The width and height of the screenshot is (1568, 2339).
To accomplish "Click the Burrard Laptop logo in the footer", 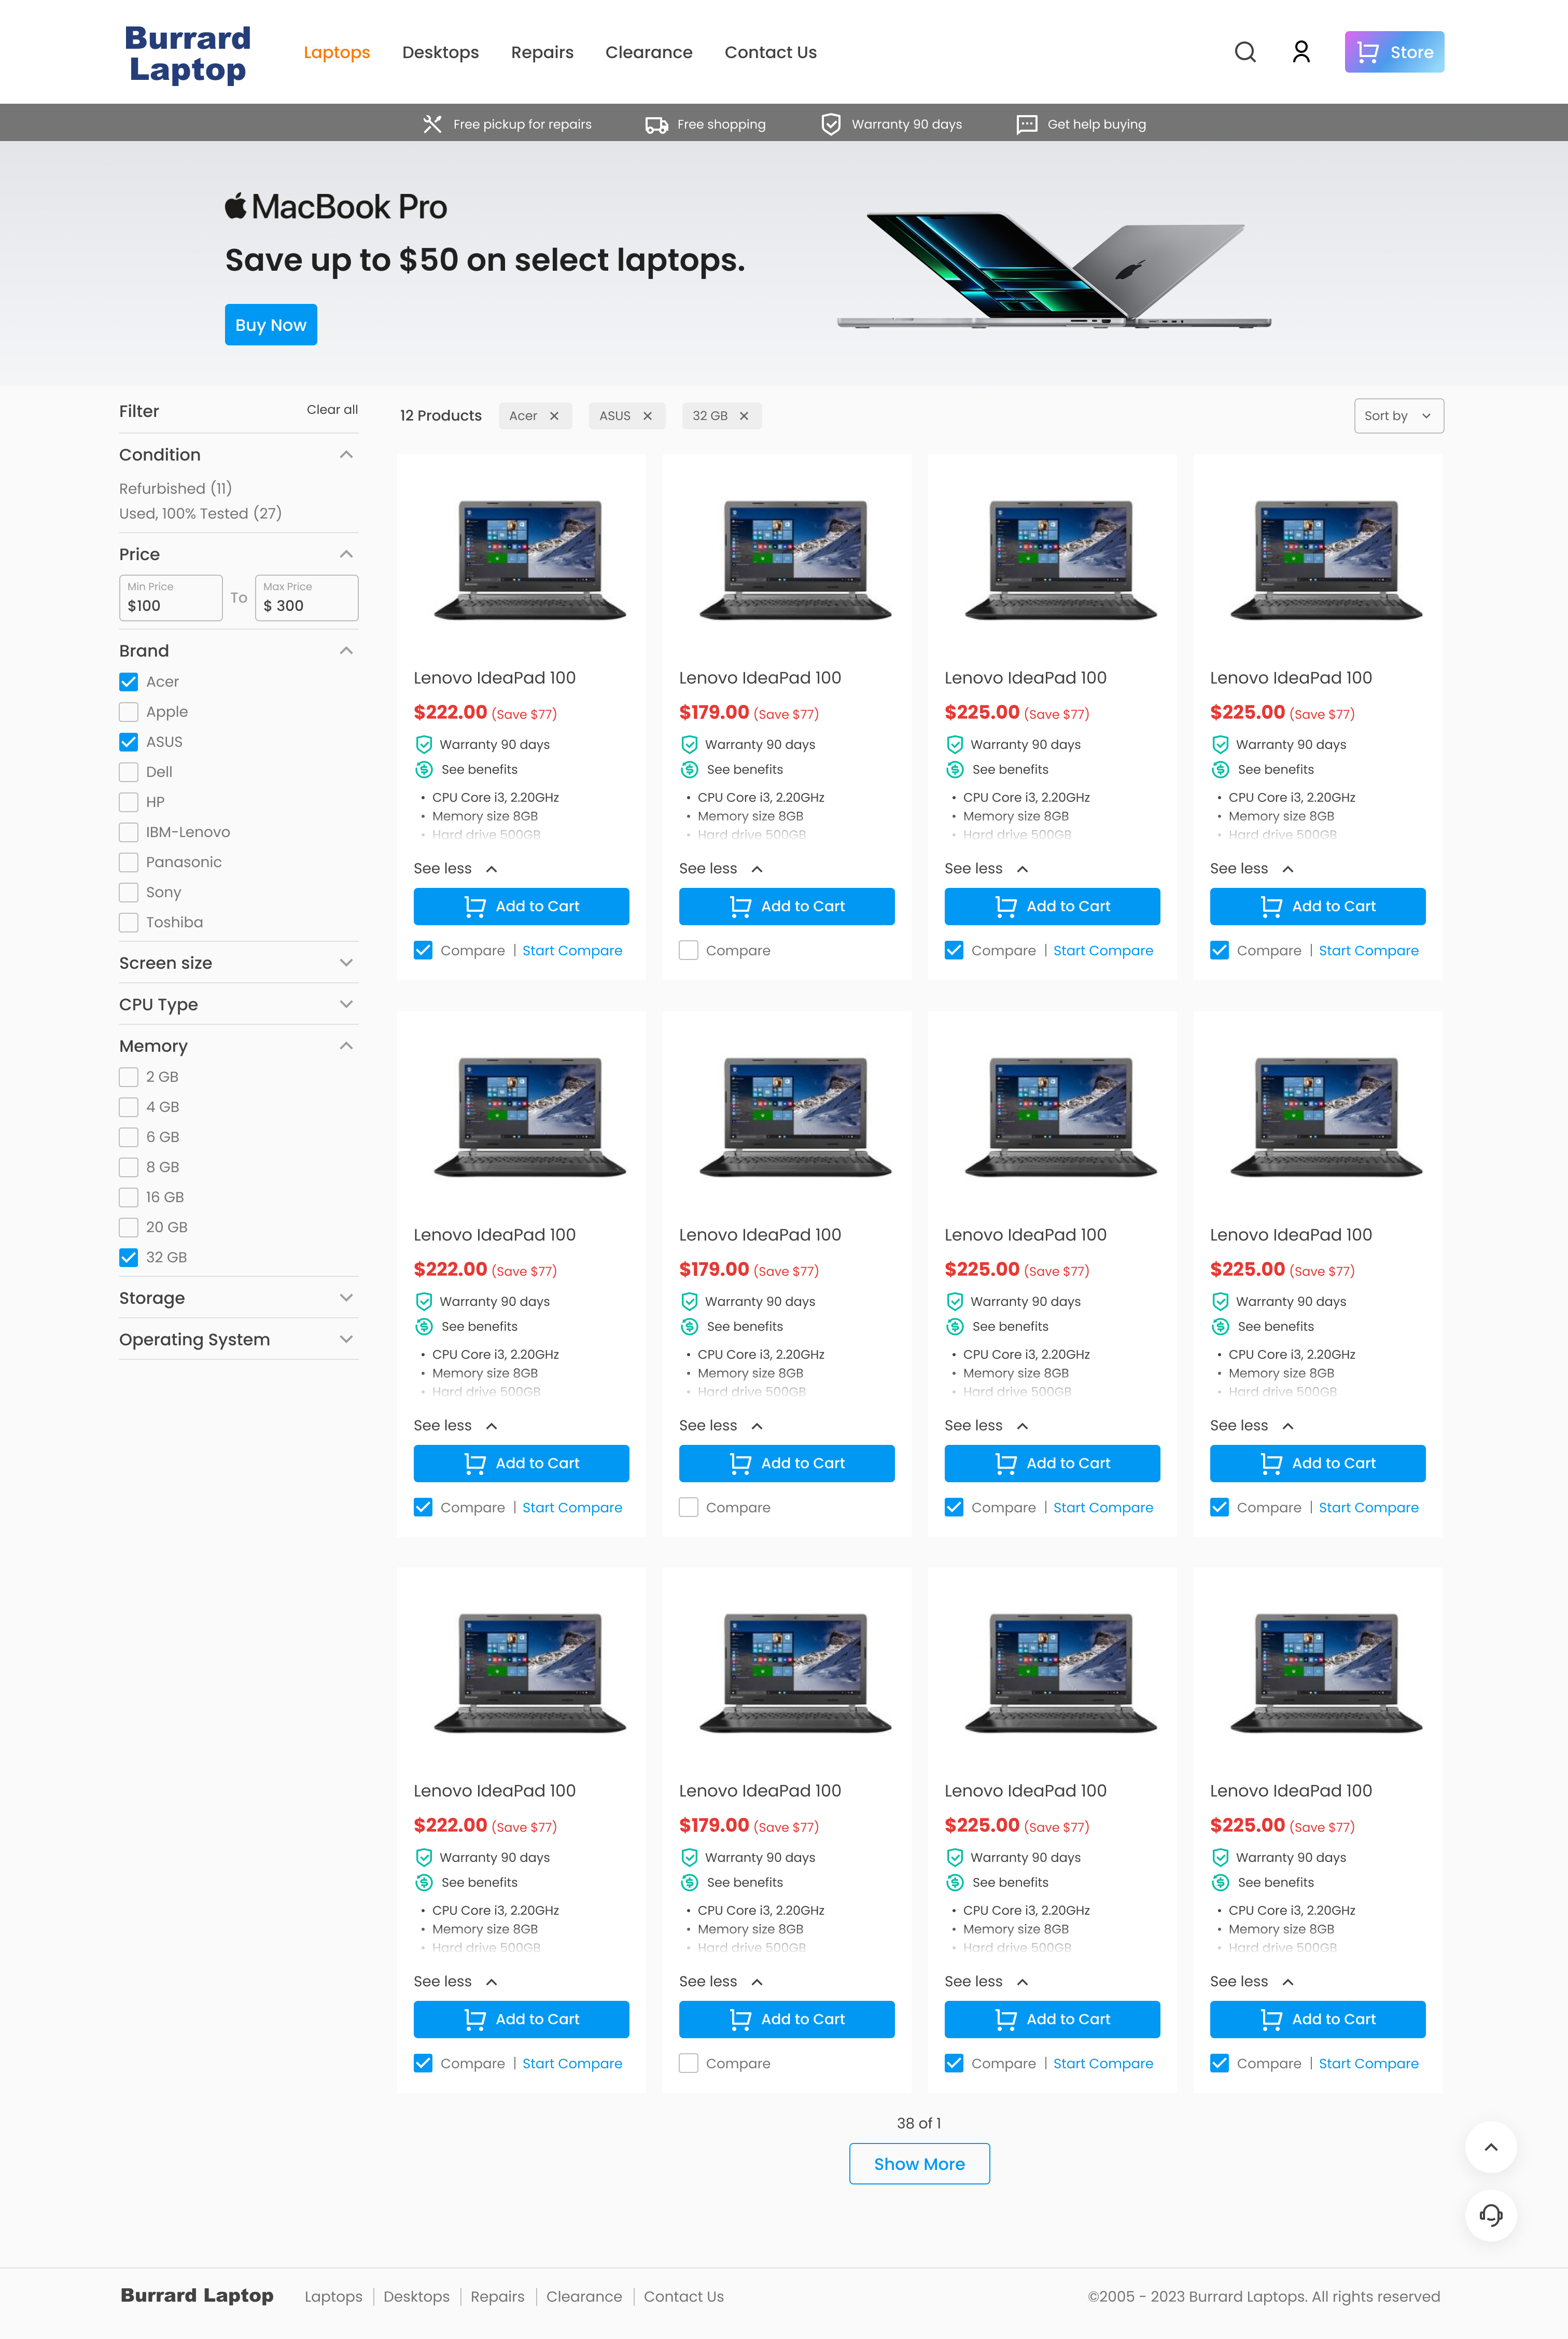I will click(x=197, y=2295).
